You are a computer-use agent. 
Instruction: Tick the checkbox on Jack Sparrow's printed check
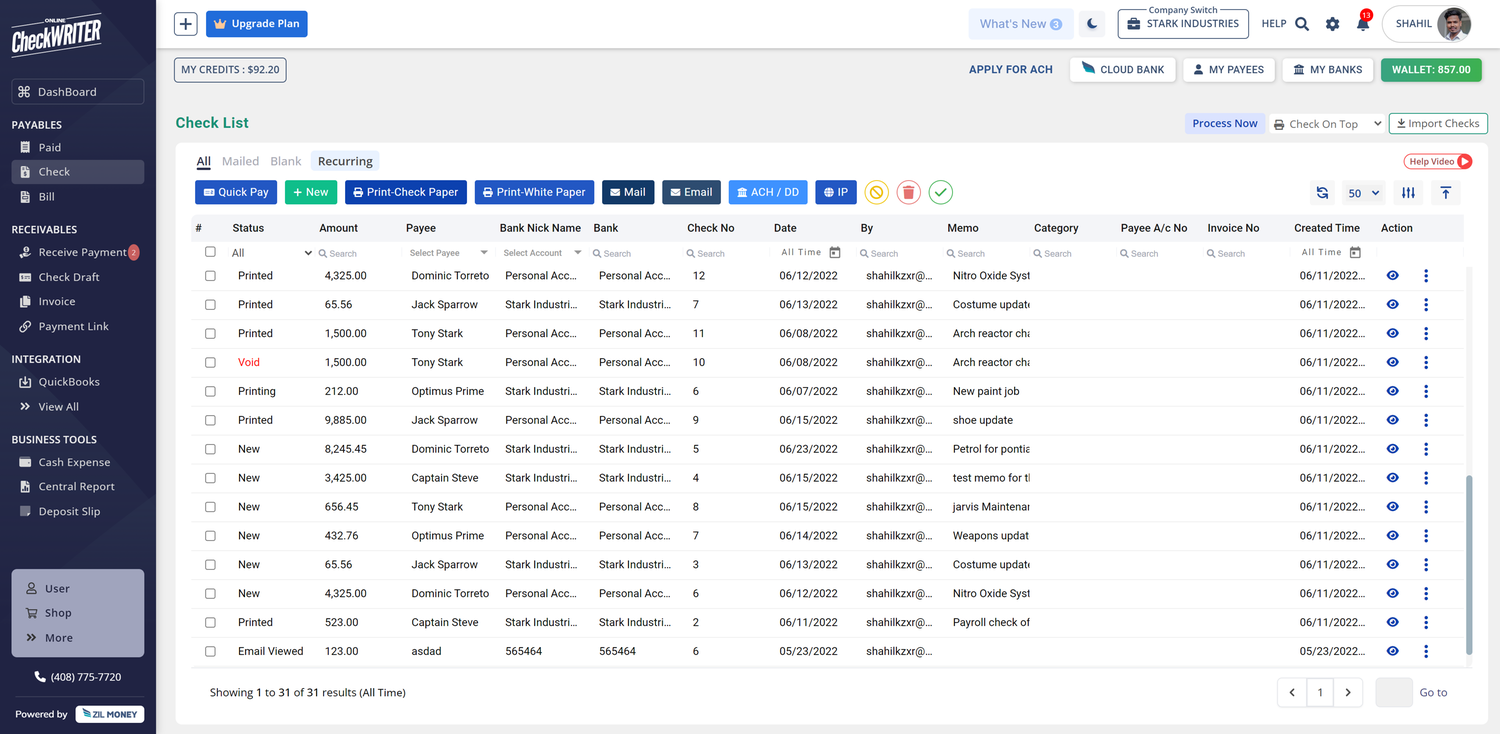210,304
